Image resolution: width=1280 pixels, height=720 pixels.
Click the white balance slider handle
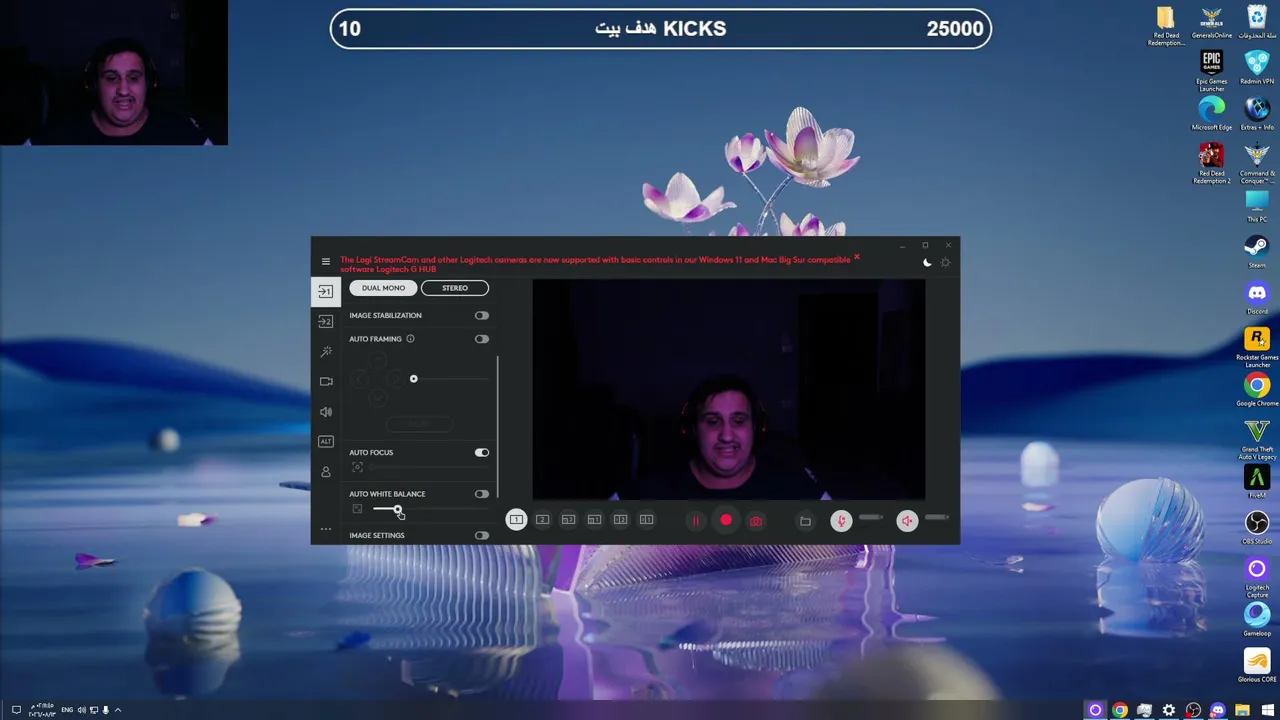397,510
